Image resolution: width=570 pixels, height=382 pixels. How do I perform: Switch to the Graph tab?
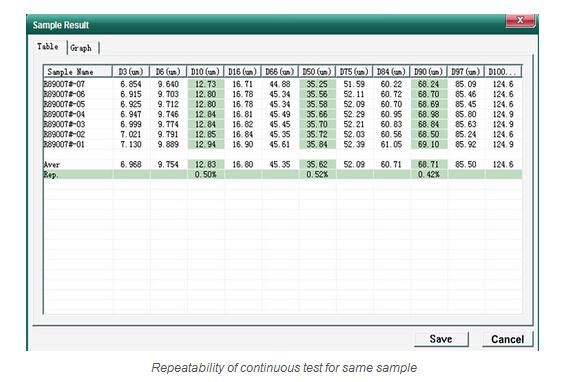click(x=82, y=48)
